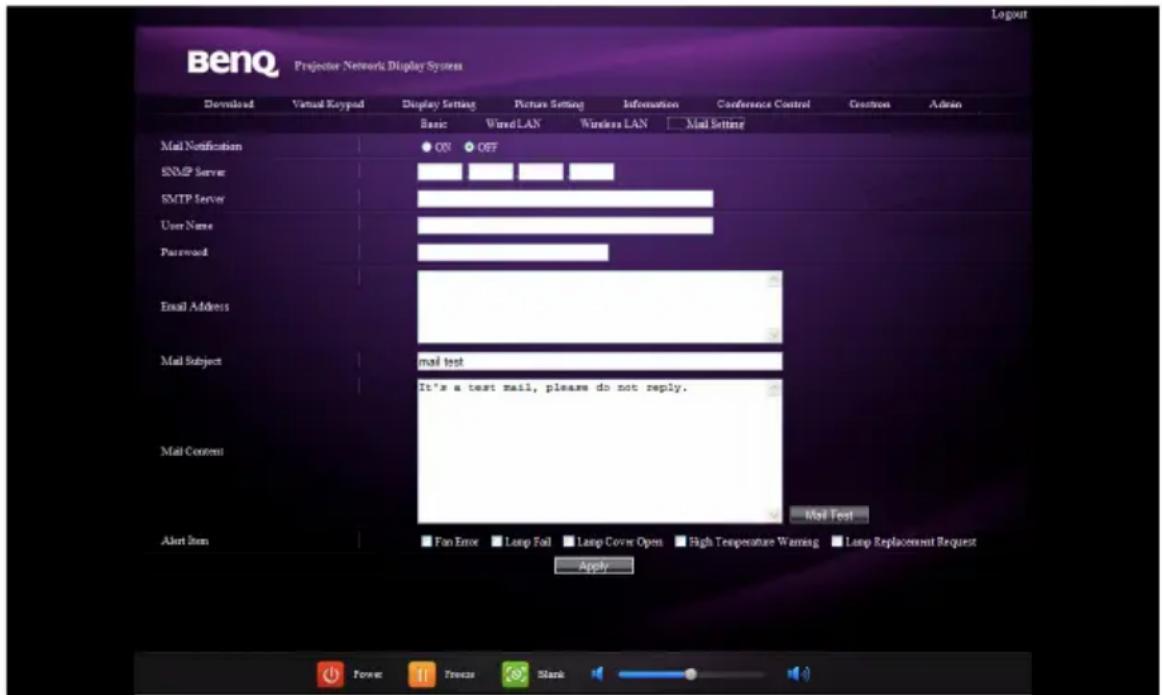Click the first SNMP Server octet field
Viewport: 1162px width, 695px height.
tap(439, 172)
